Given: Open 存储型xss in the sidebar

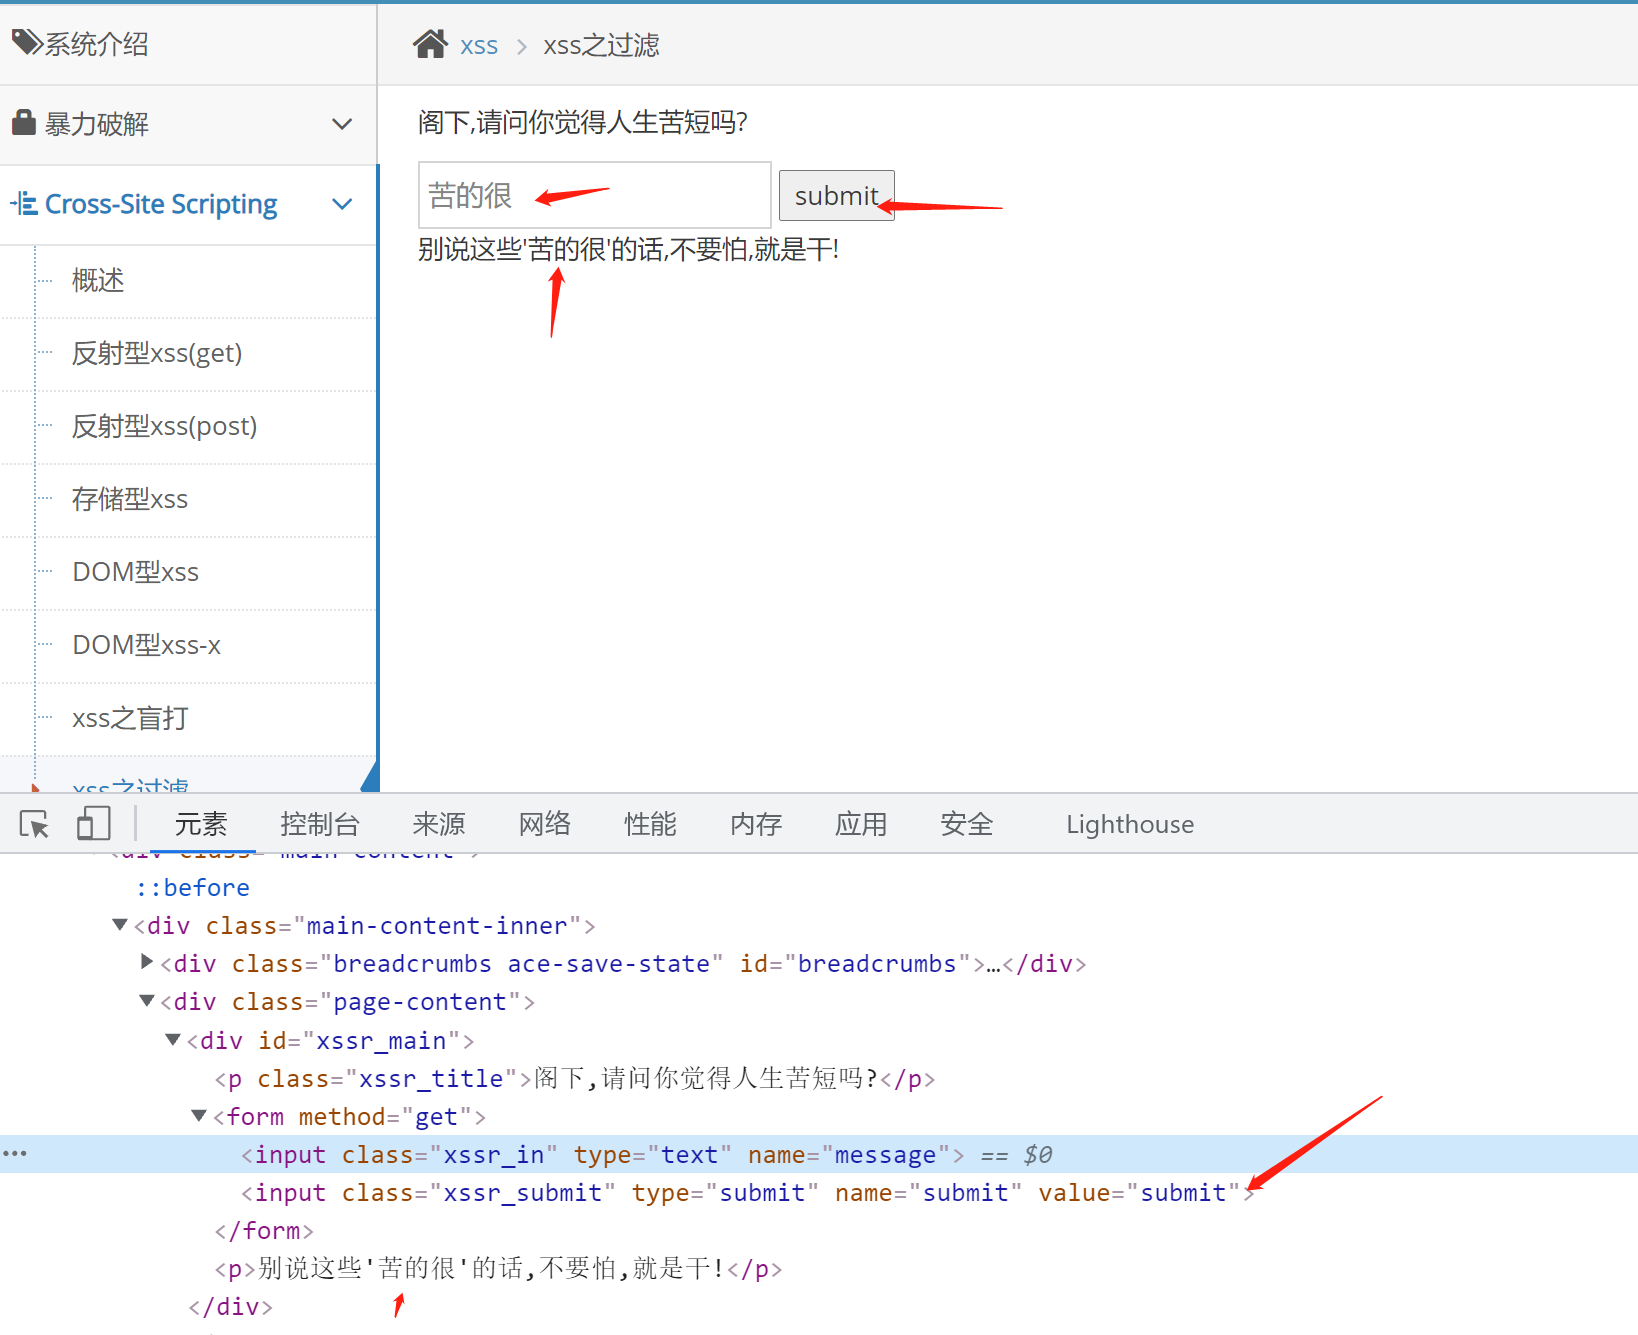Looking at the screenshot, I should (x=130, y=499).
